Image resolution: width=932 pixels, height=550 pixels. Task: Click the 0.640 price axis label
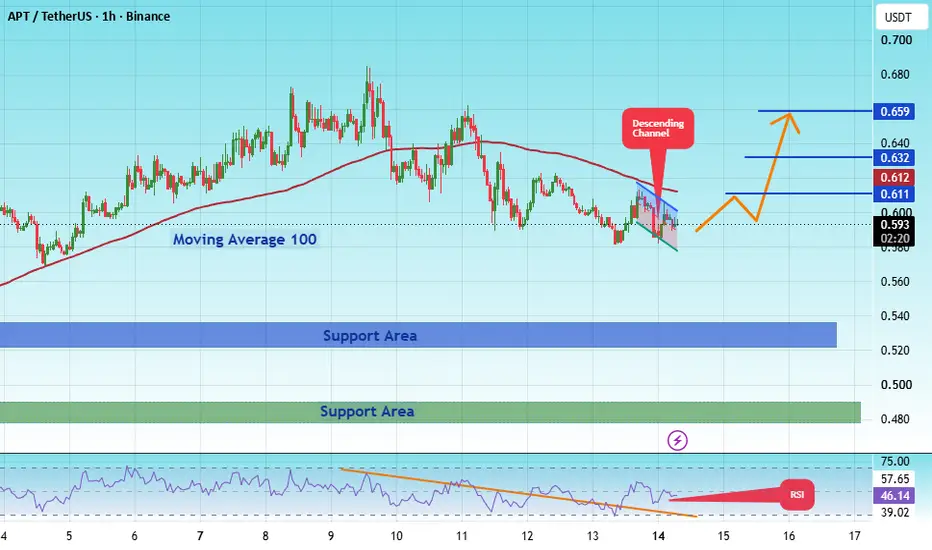pos(895,143)
